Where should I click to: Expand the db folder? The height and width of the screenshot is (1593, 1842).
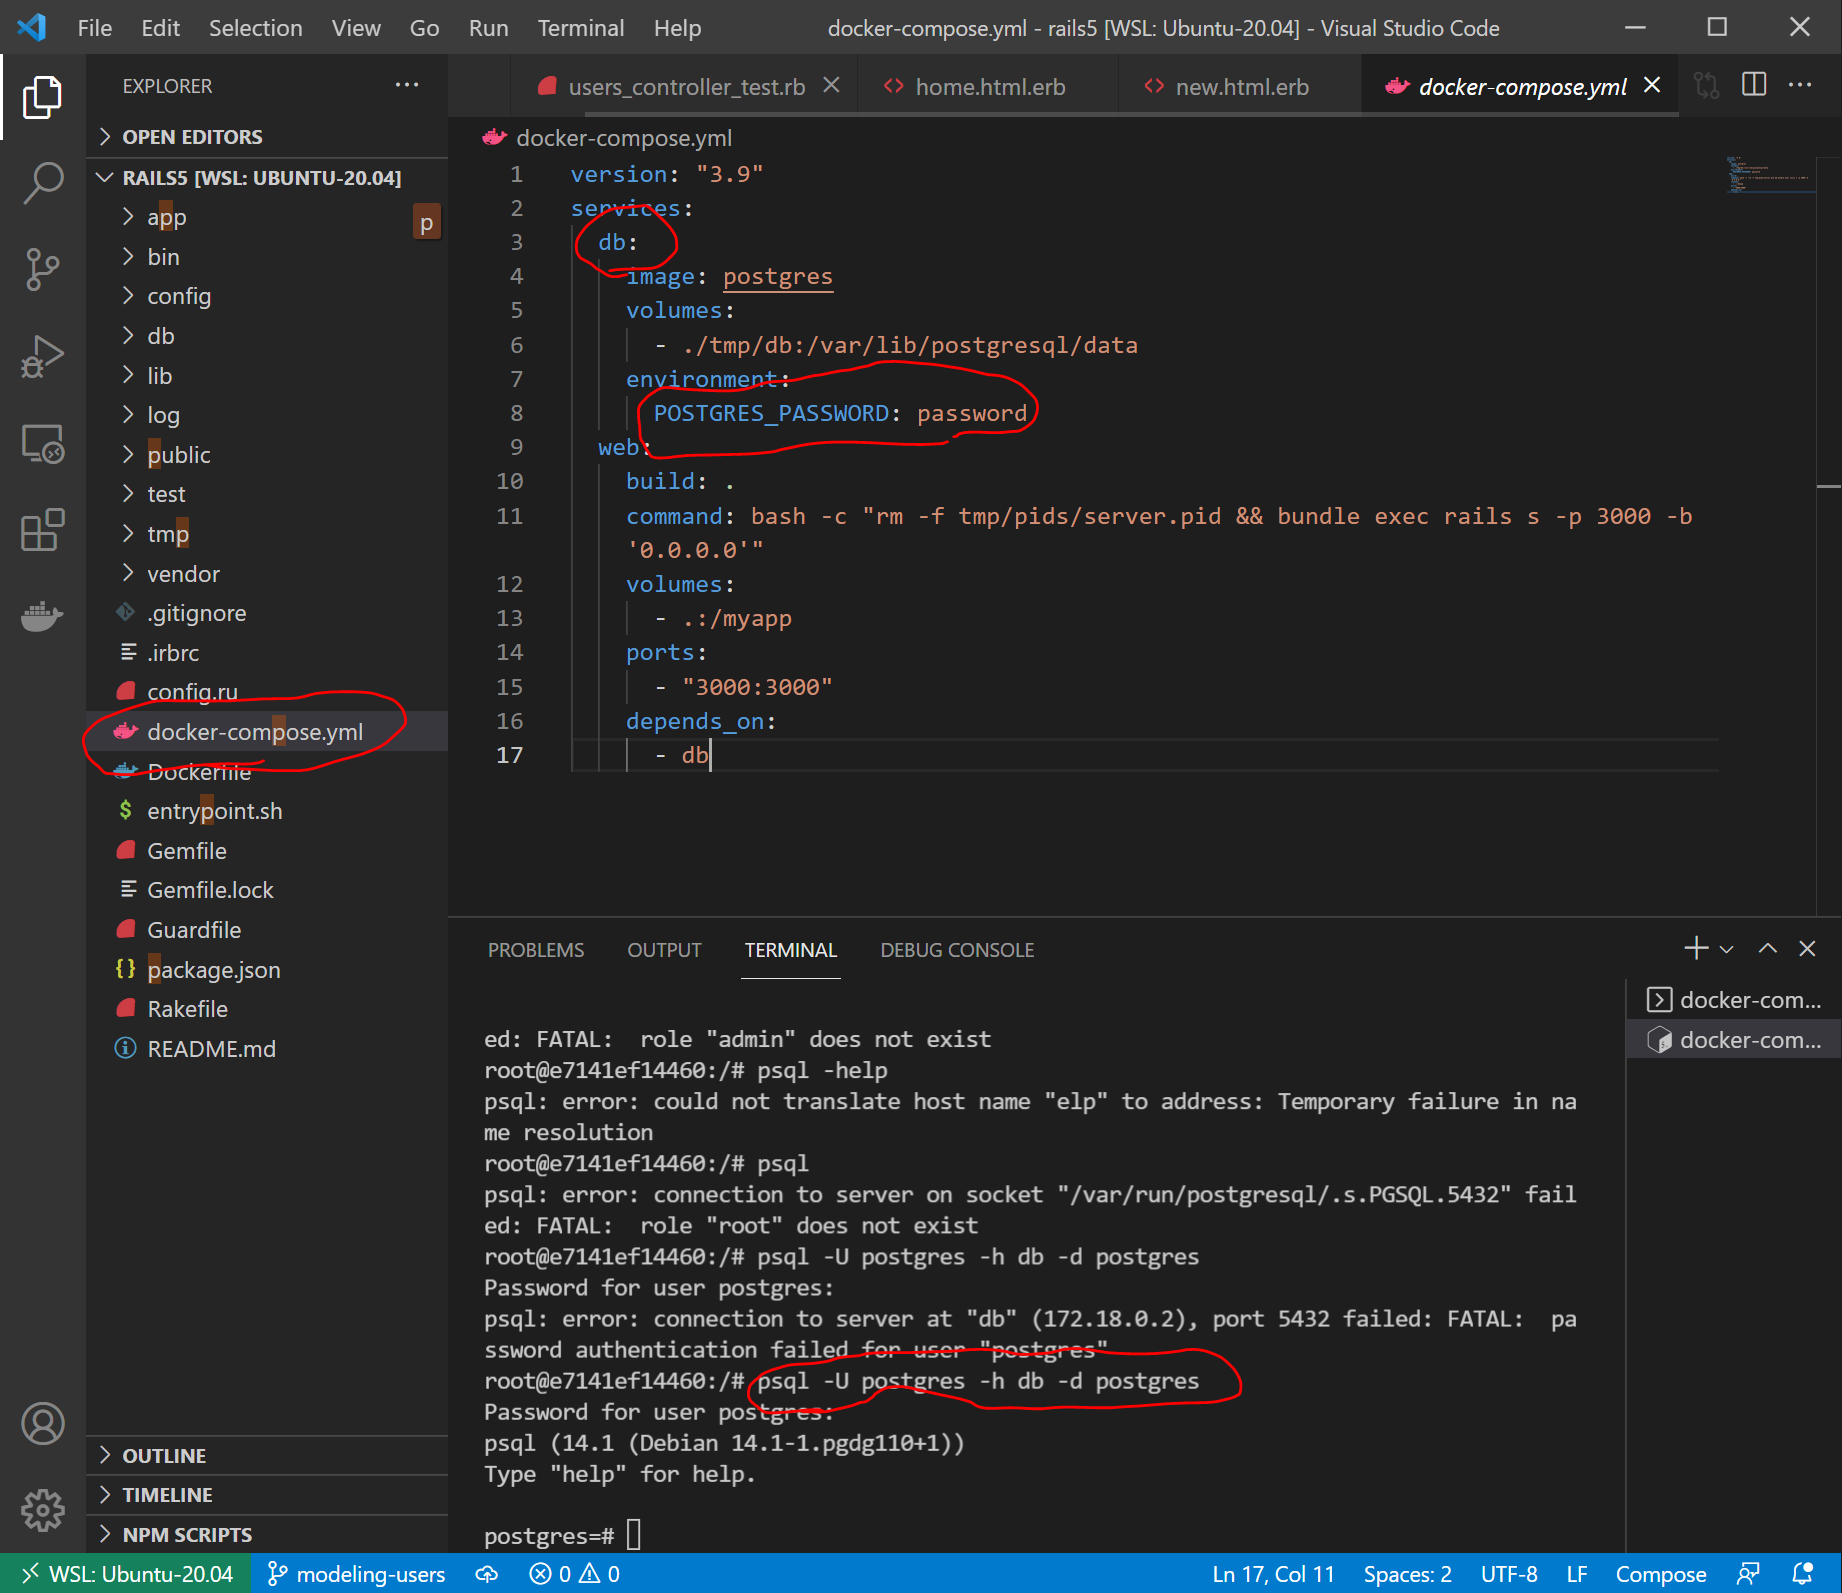pos(267,336)
